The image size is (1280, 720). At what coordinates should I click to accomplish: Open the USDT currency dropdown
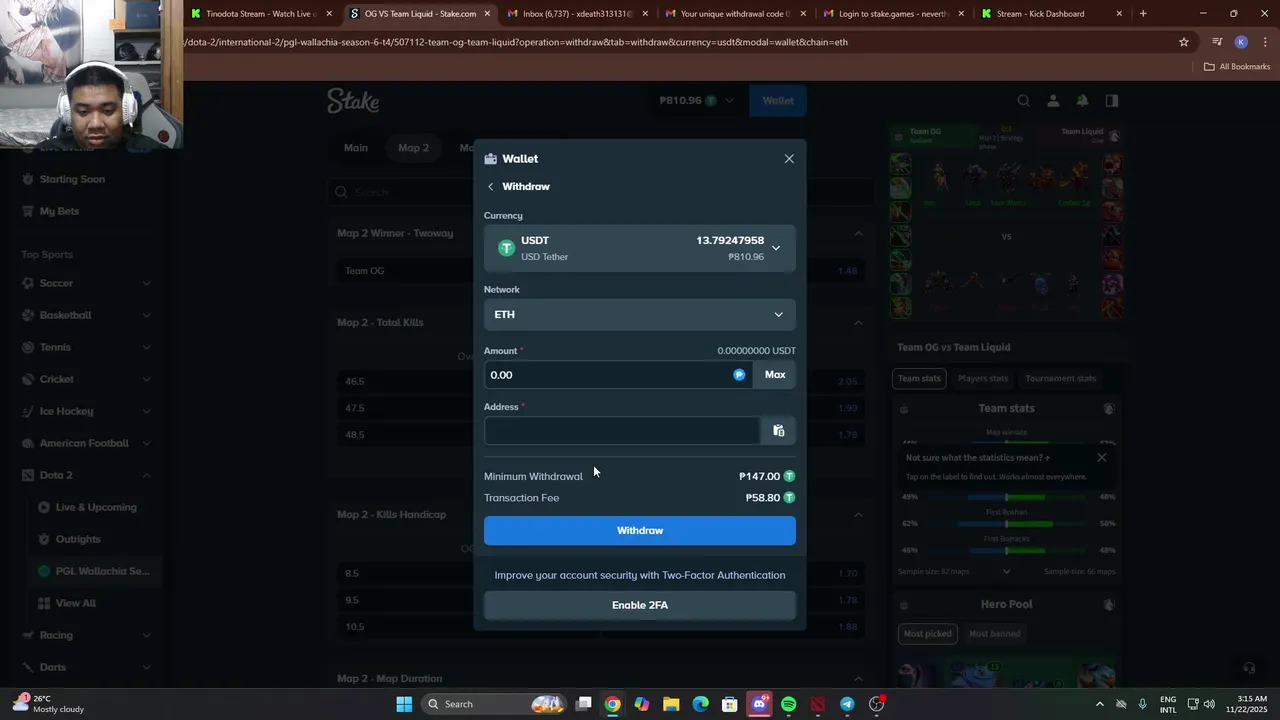[640, 248]
